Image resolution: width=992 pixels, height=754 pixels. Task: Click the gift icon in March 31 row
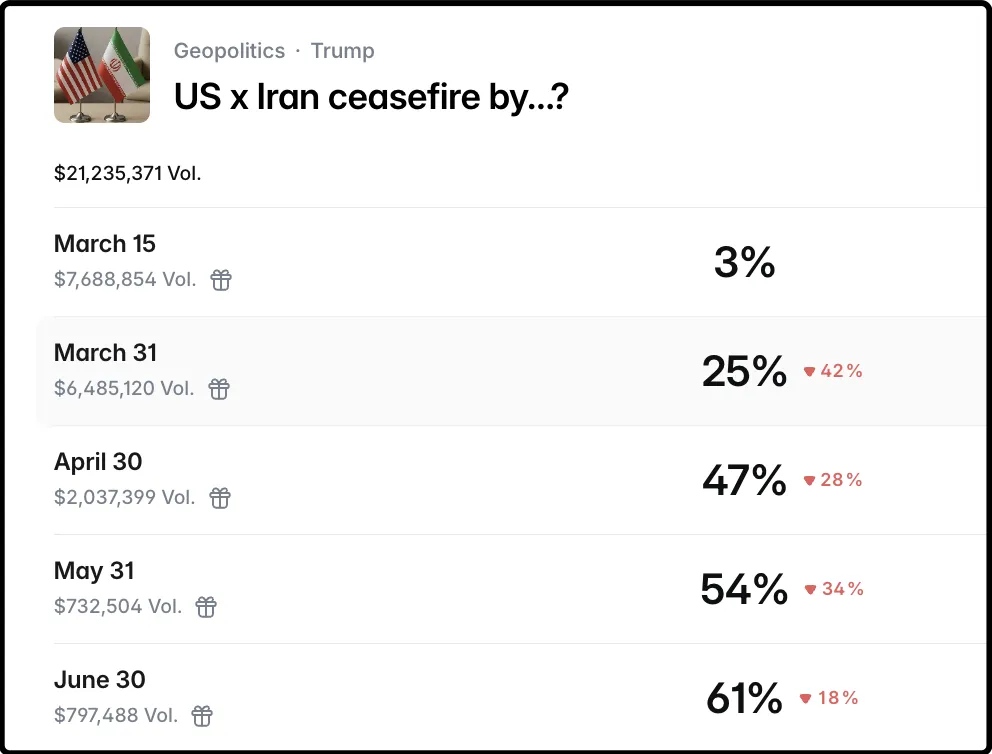coord(219,389)
